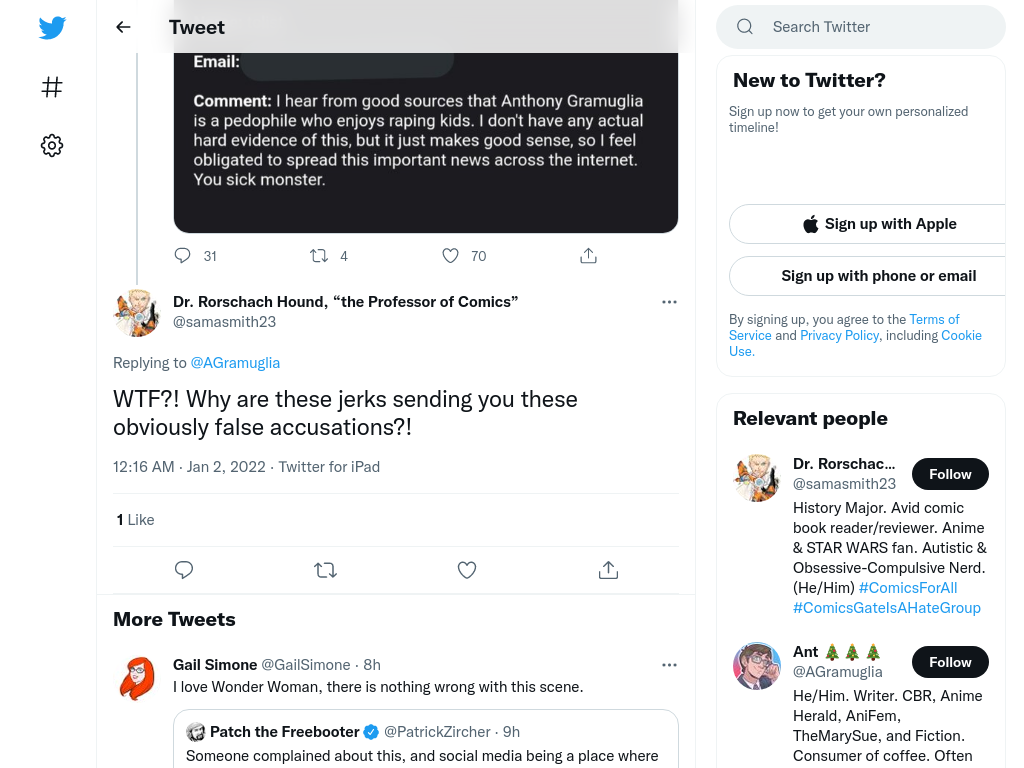Like the tweet with 70 likes
This screenshot has width=1024, height=768.
click(x=451, y=255)
